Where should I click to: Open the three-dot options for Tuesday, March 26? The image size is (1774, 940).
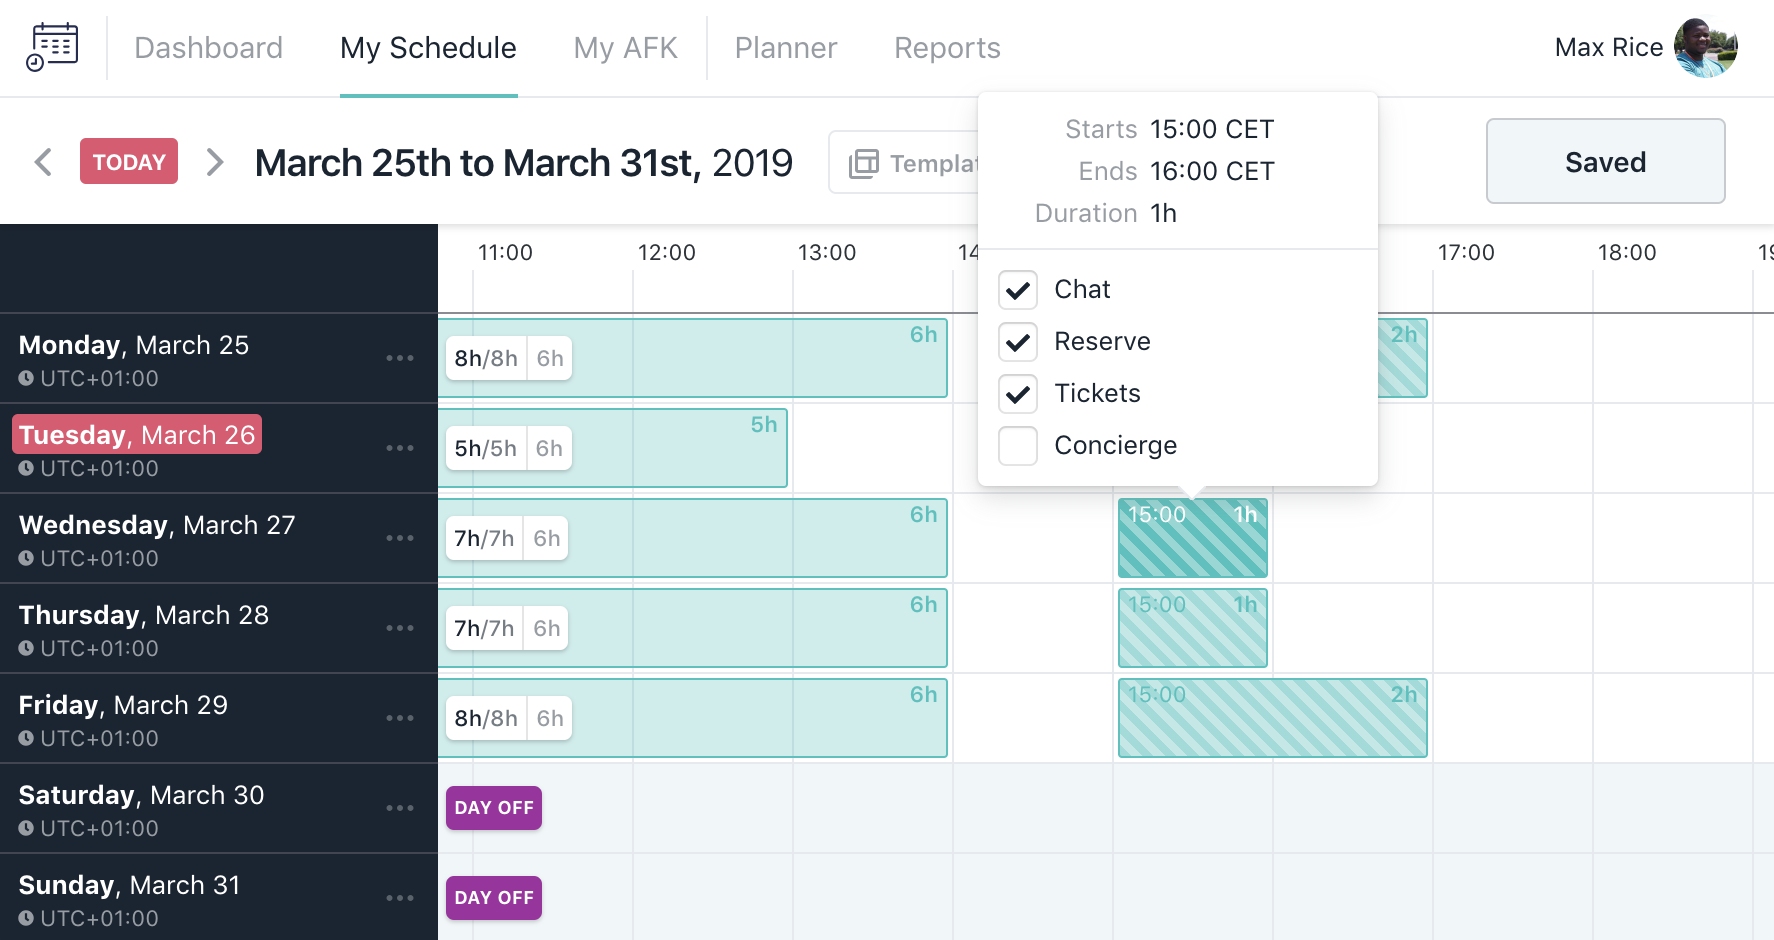coord(400,448)
